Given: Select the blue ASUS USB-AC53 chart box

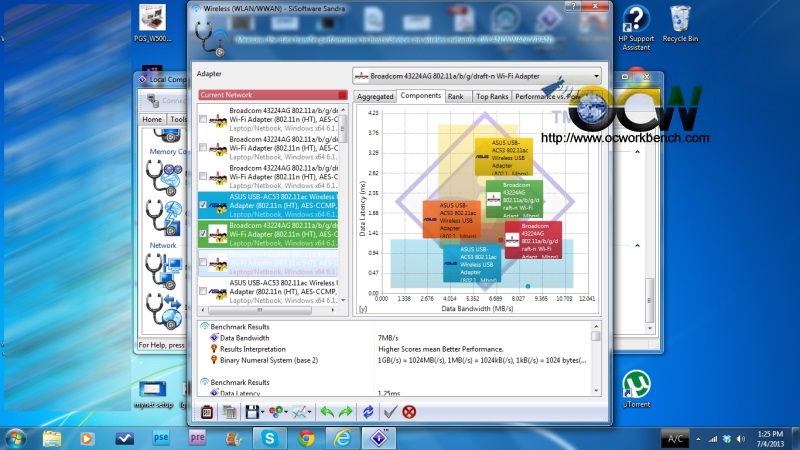Looking at the screenshot, I should click(x=472, y=263).
